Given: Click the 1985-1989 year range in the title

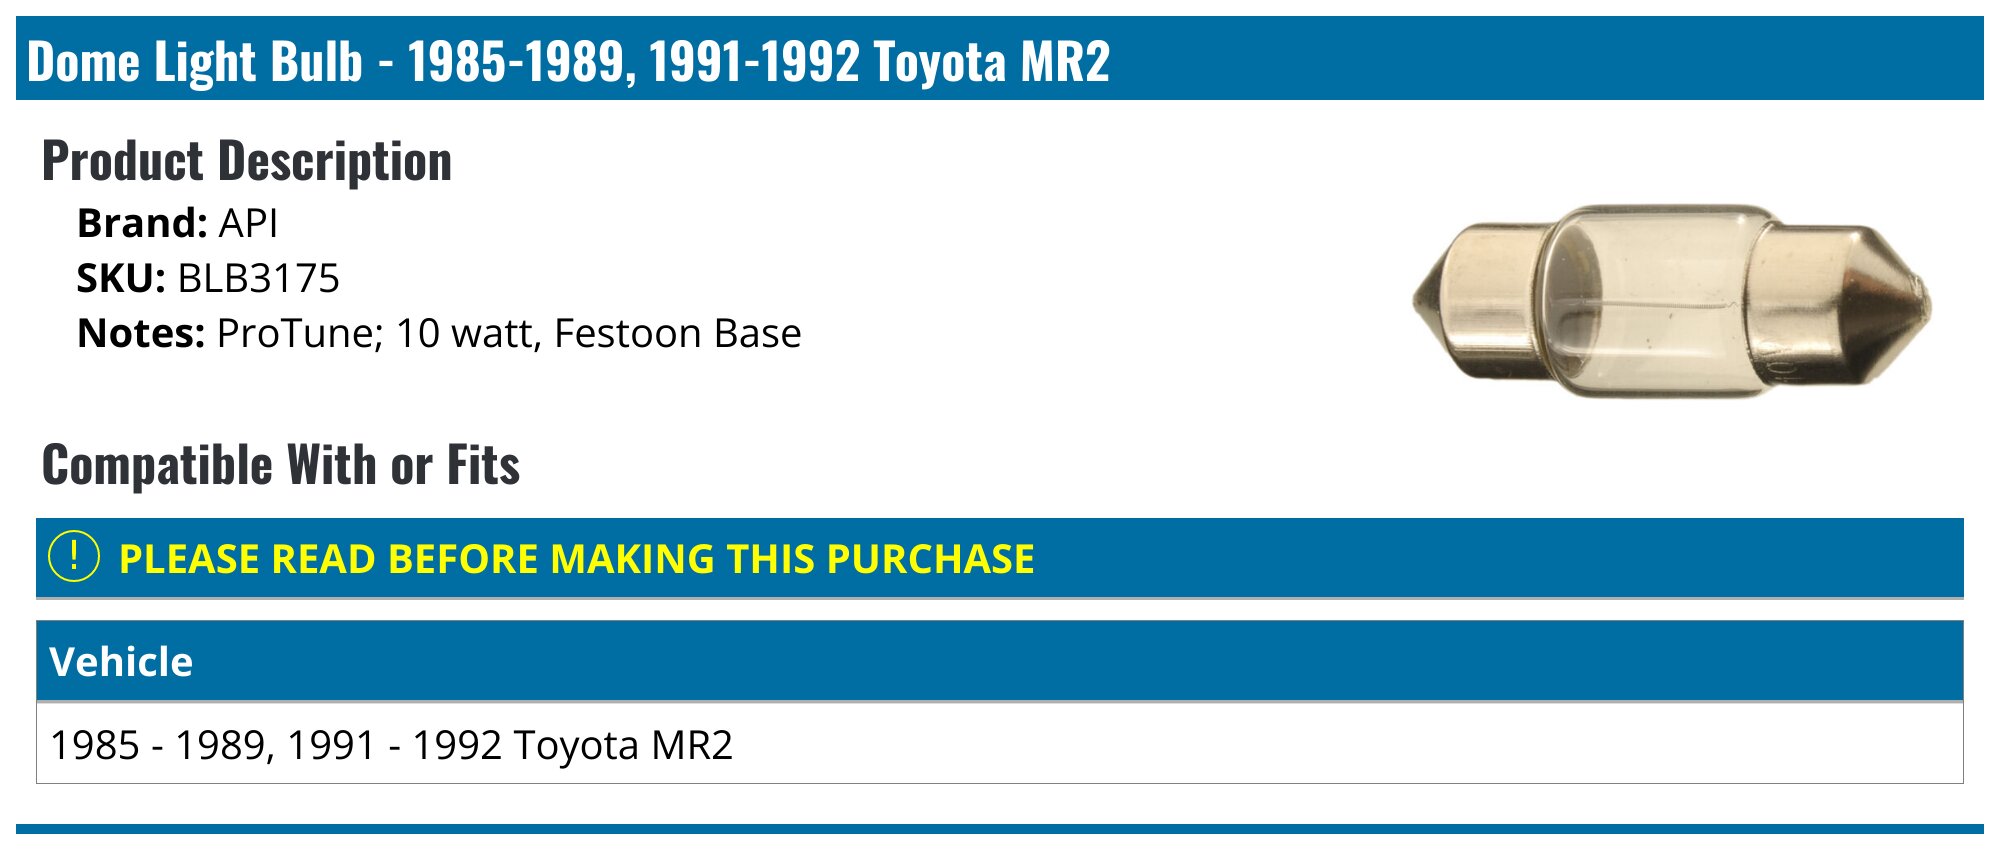Looking at the screenshot, I should tap(516, 62).
